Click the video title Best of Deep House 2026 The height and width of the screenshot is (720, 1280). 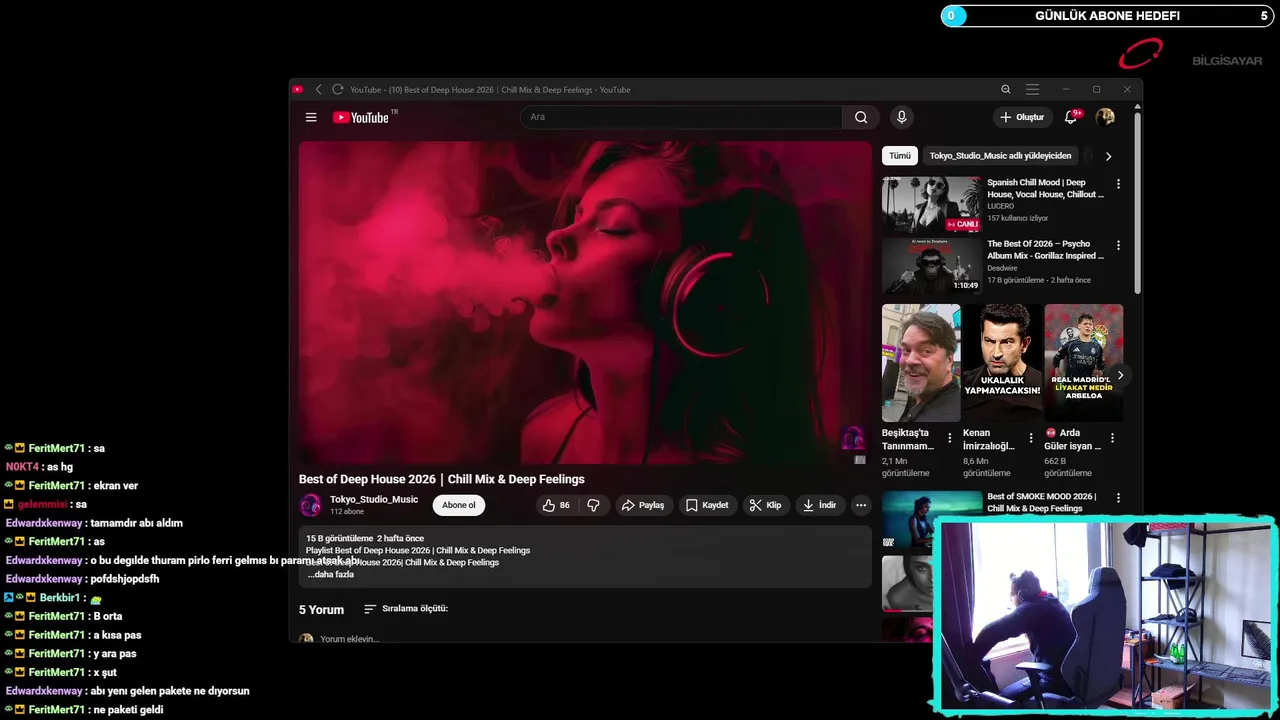pos(441,480)
